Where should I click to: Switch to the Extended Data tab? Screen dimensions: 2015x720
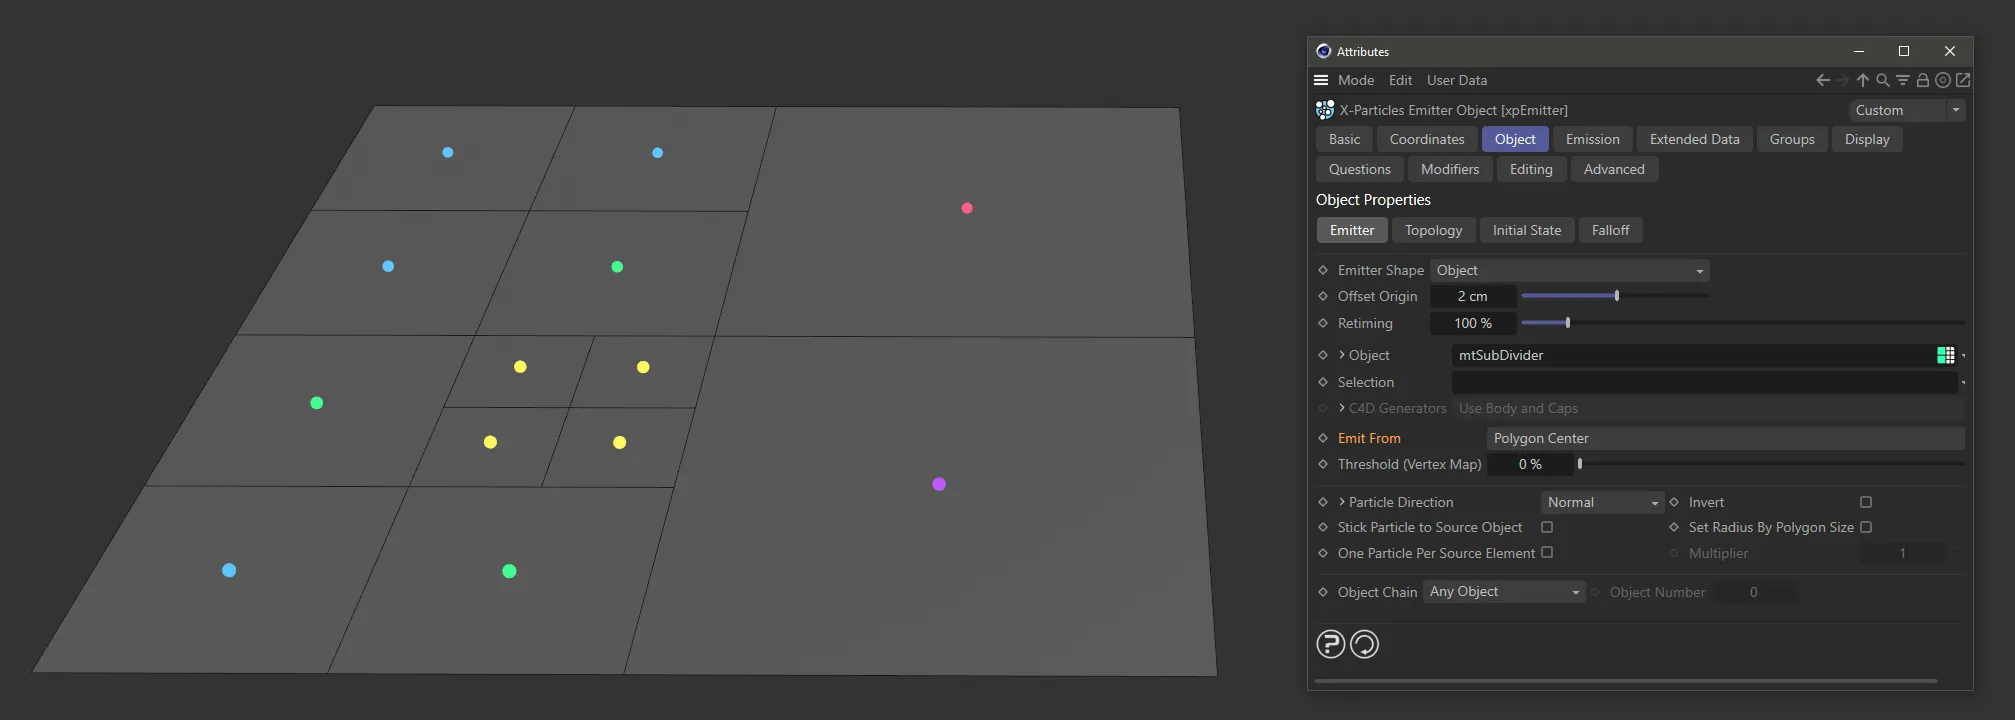click(x=1695, y=139)
